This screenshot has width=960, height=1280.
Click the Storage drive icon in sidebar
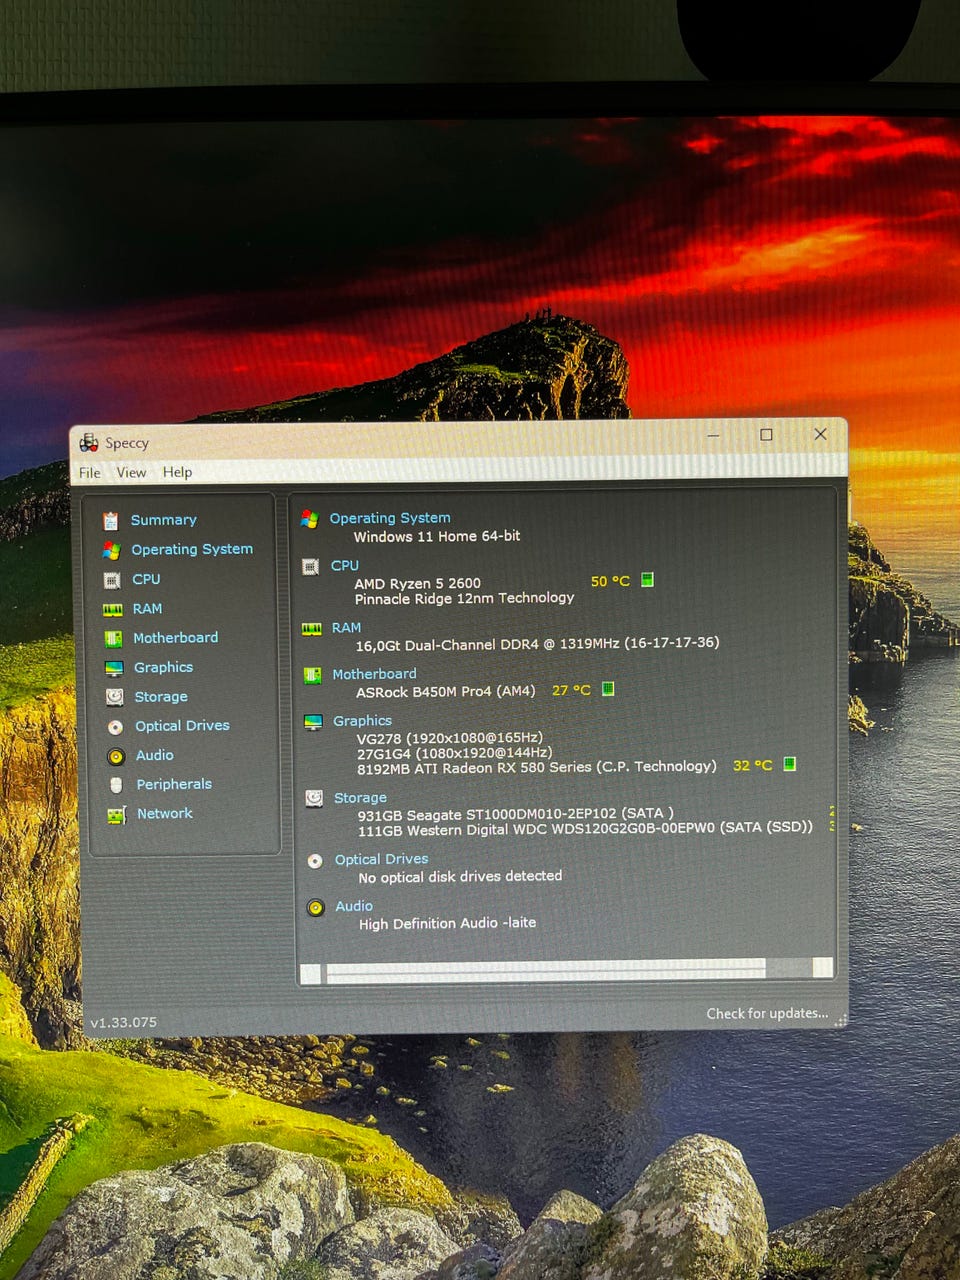click(115, 697)
